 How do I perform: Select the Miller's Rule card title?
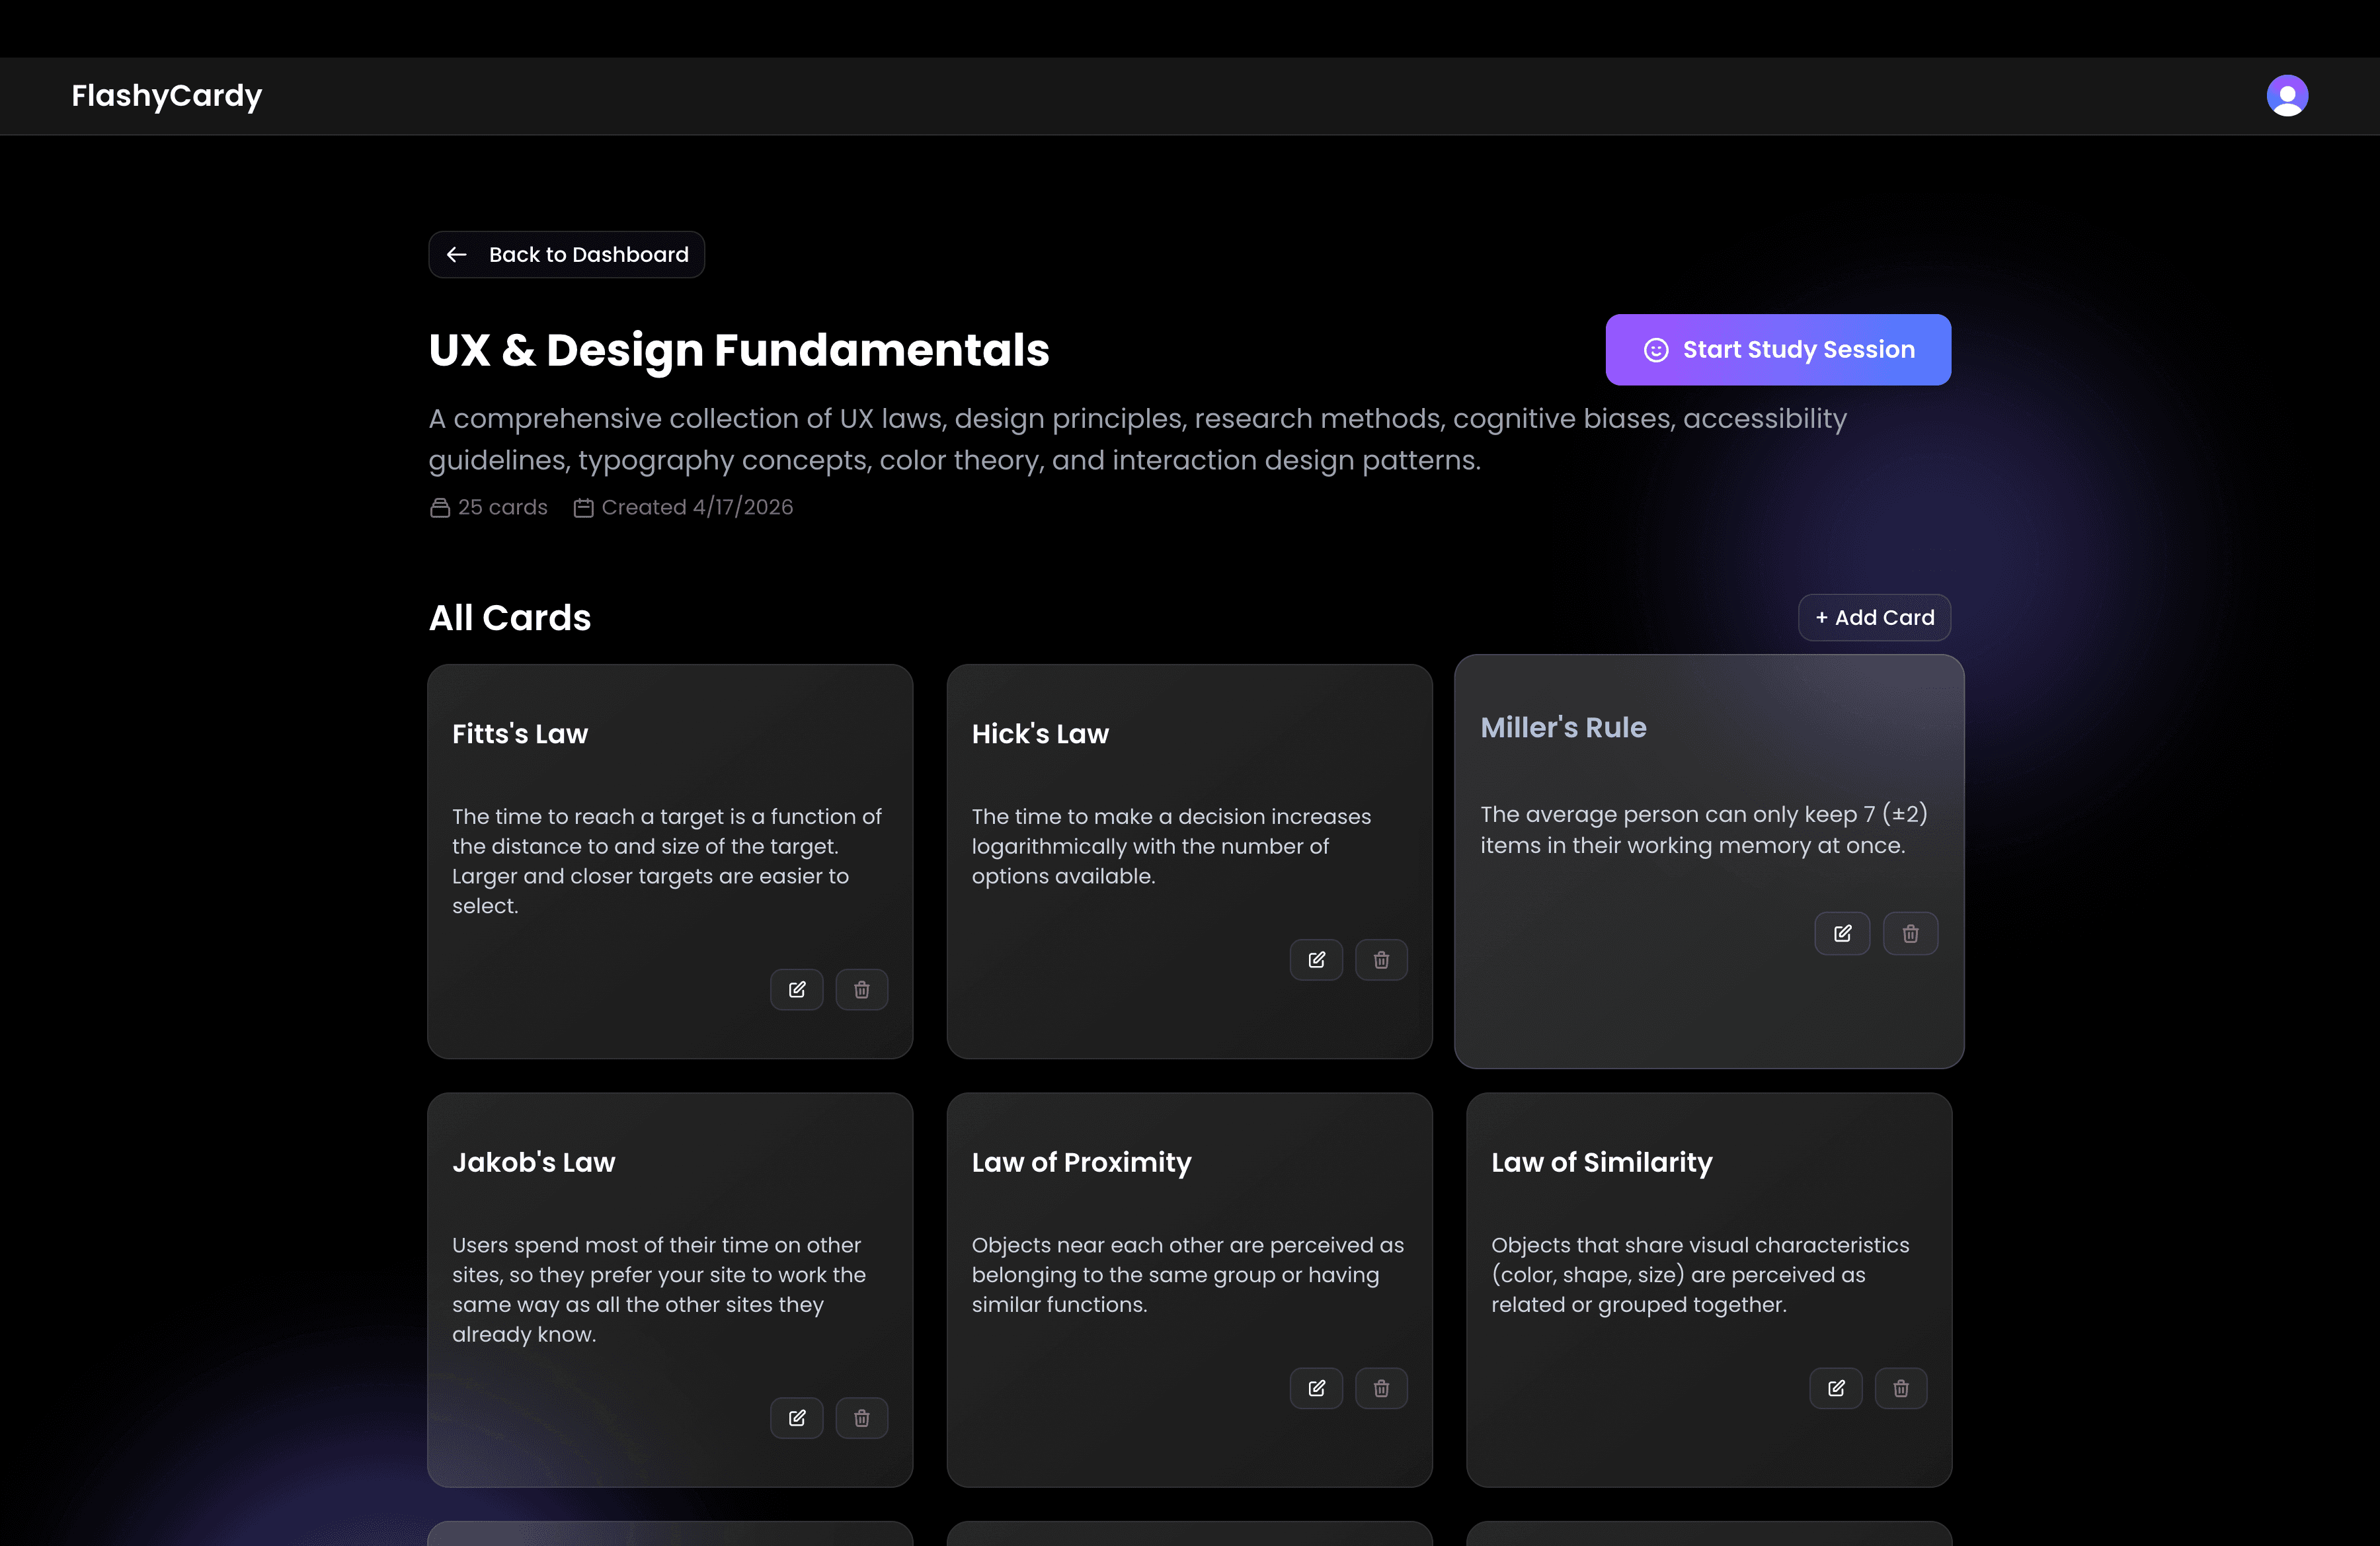point(1563,727)
